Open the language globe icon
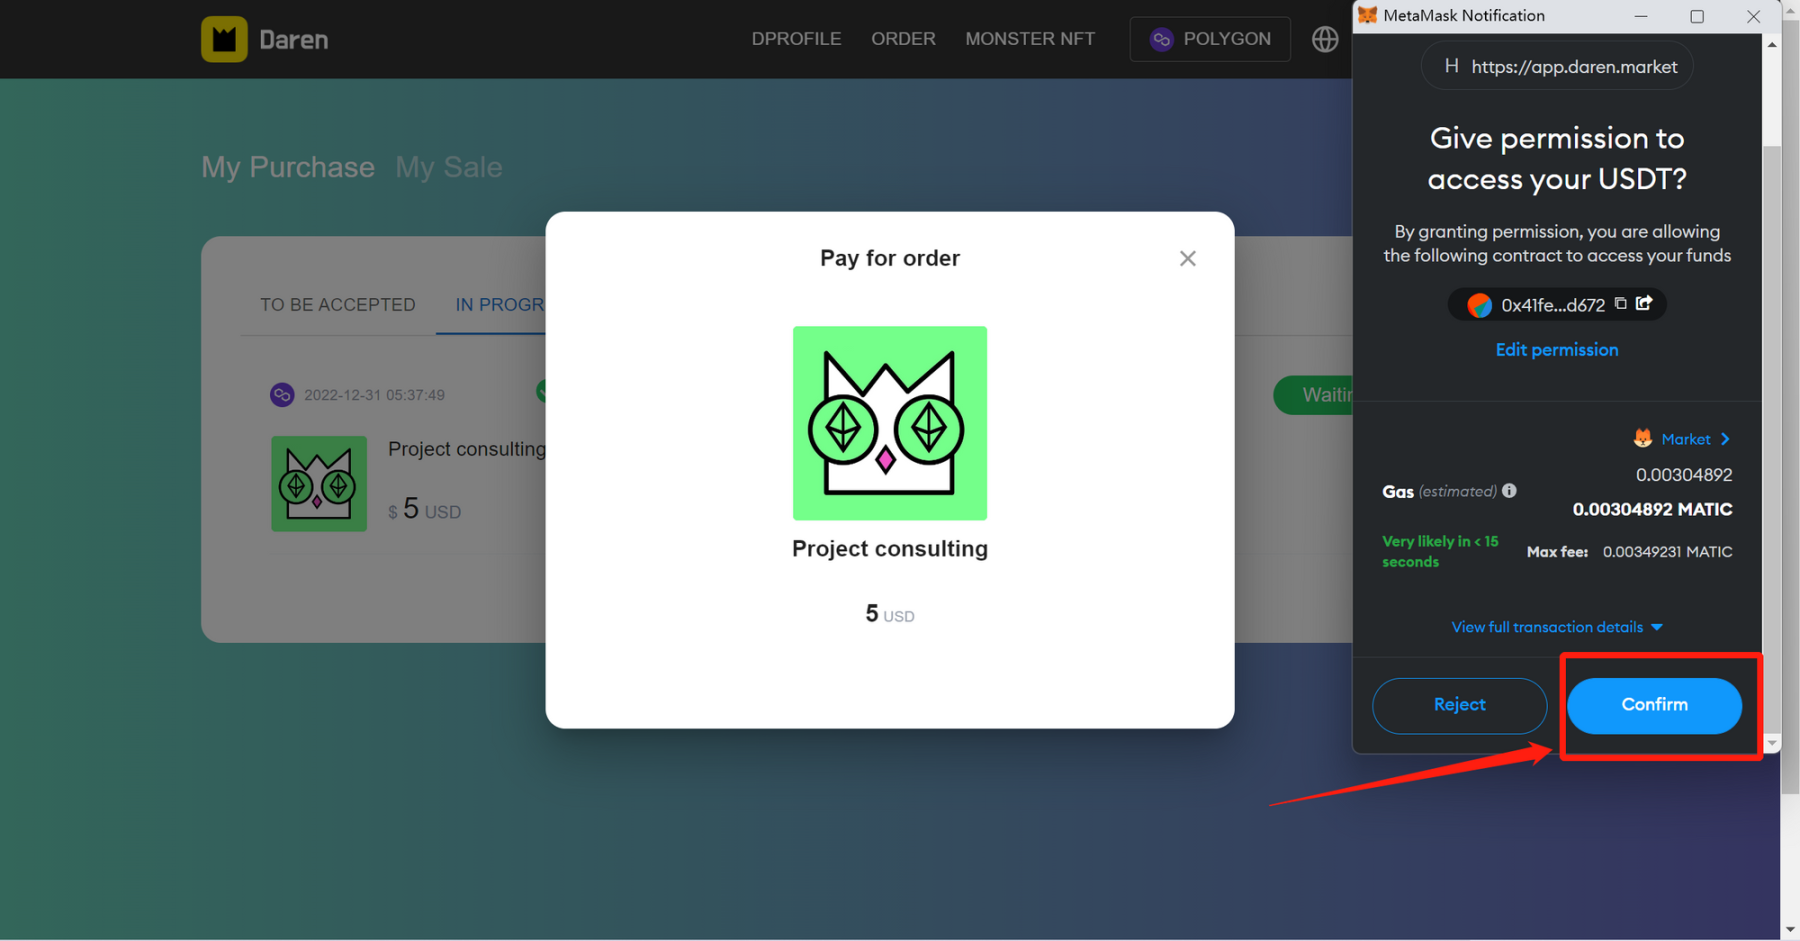Viewport: 1800px width, 941px height. (x=1325, y=39)
